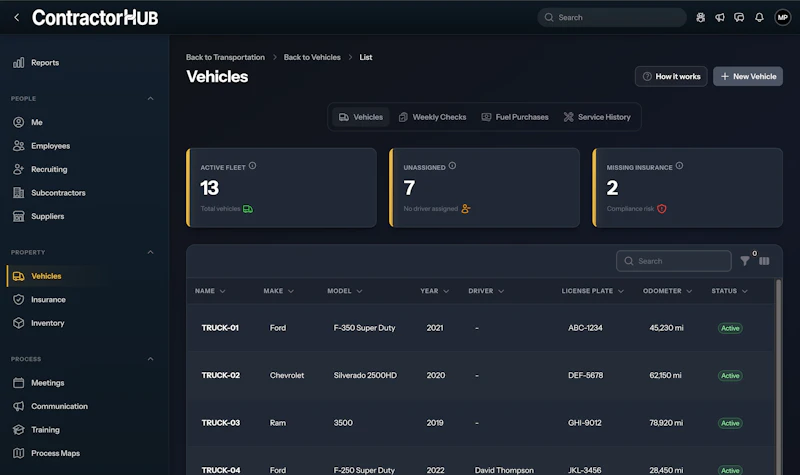Click the ContractorHUB logo
The height and width of the screenshot is (475, 800).
coord(95,18)
